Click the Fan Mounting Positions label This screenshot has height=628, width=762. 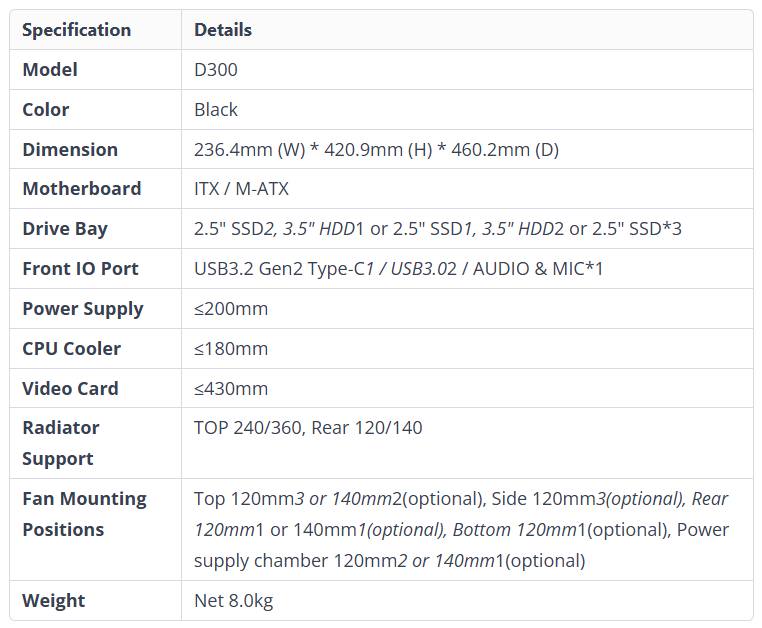pyautogui.click(x=84, y=514)
